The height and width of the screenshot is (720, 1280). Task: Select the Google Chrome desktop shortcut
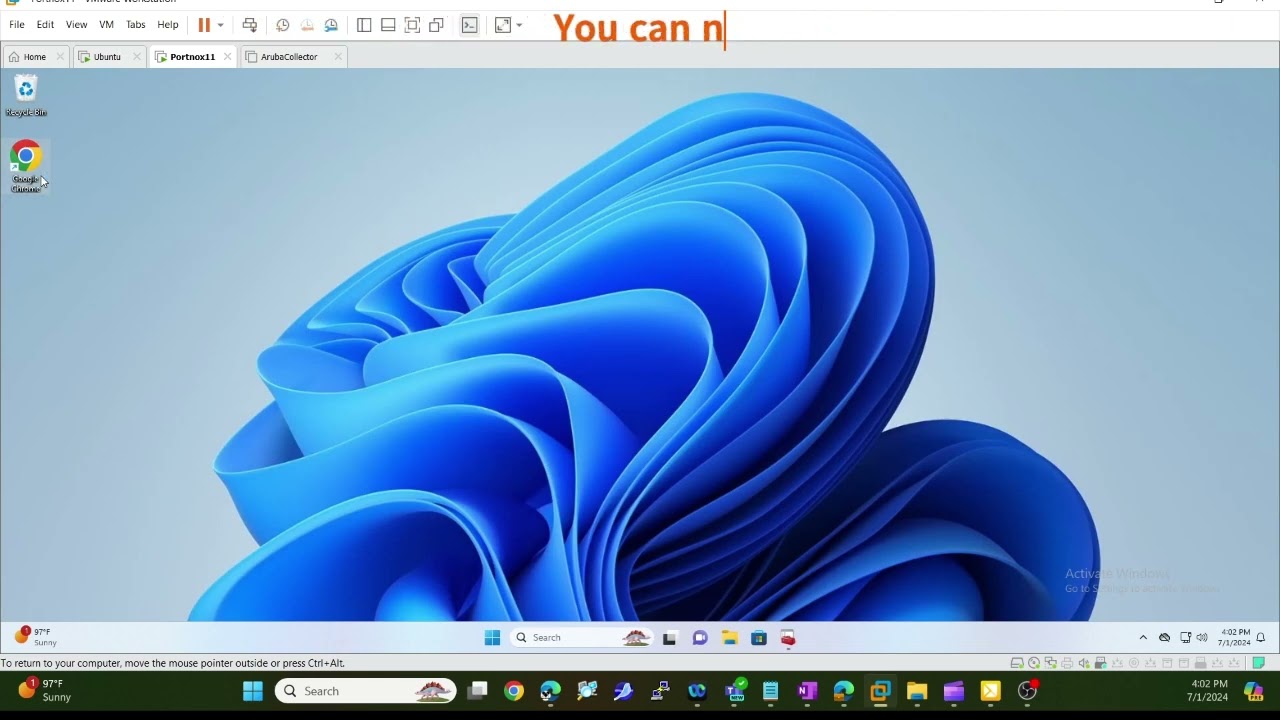pyautogui.click(x=26, y=167)
